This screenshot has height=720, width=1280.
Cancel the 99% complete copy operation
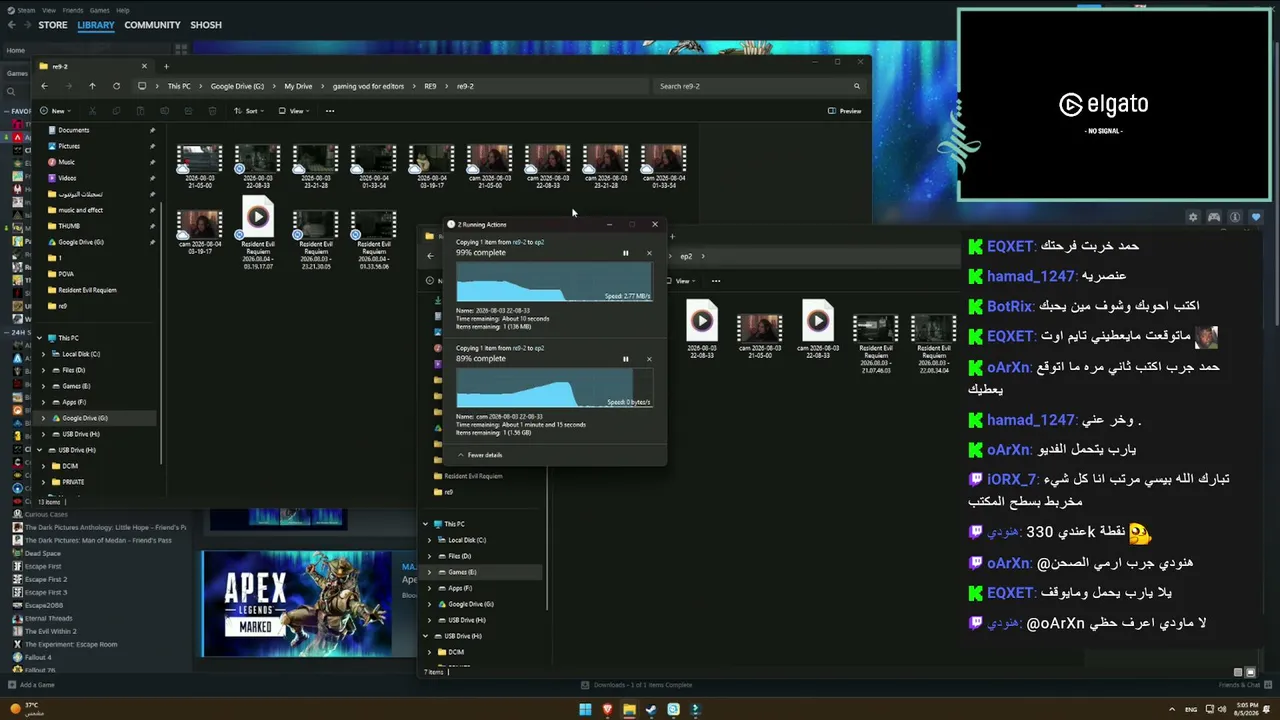(x=649, y=253)
